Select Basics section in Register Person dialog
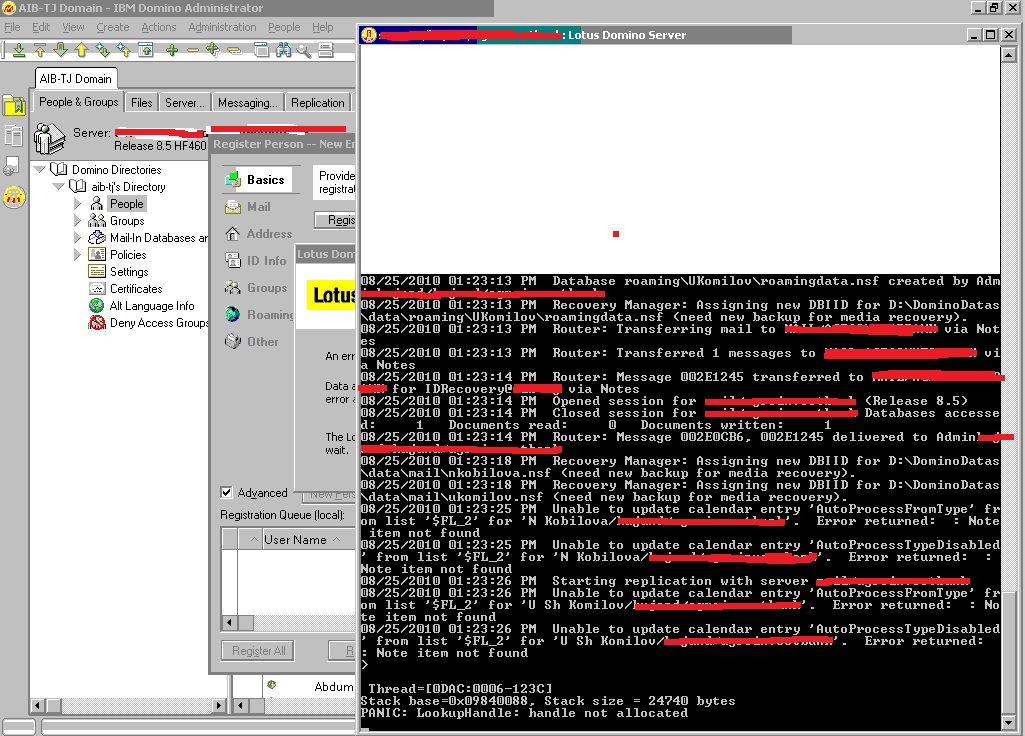The height and width of the screenshot is (736, 1025). click(x=257, y=180)
